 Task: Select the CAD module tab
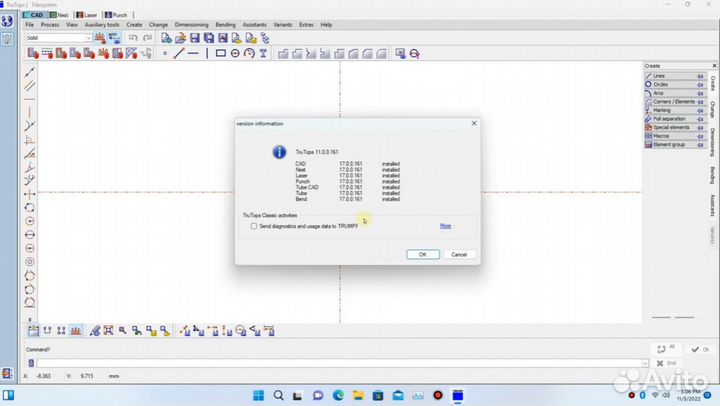point(34,15)
